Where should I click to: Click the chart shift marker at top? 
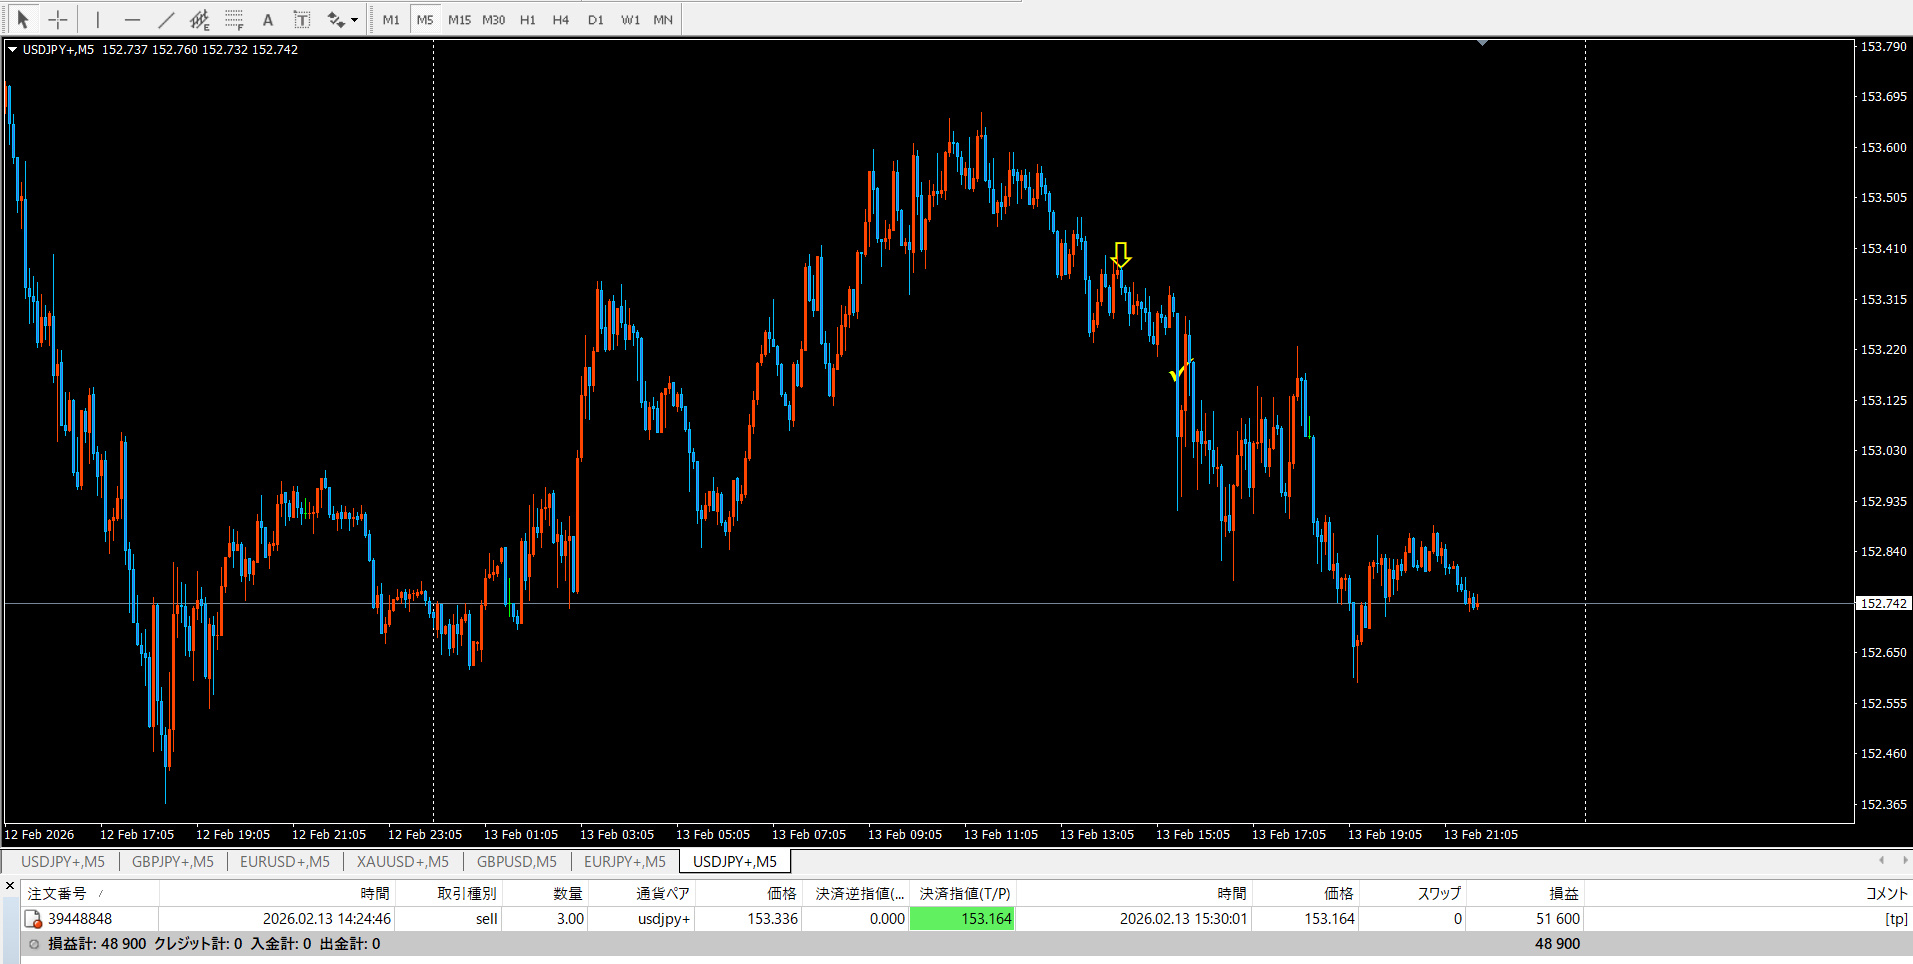pos(1482,43)
